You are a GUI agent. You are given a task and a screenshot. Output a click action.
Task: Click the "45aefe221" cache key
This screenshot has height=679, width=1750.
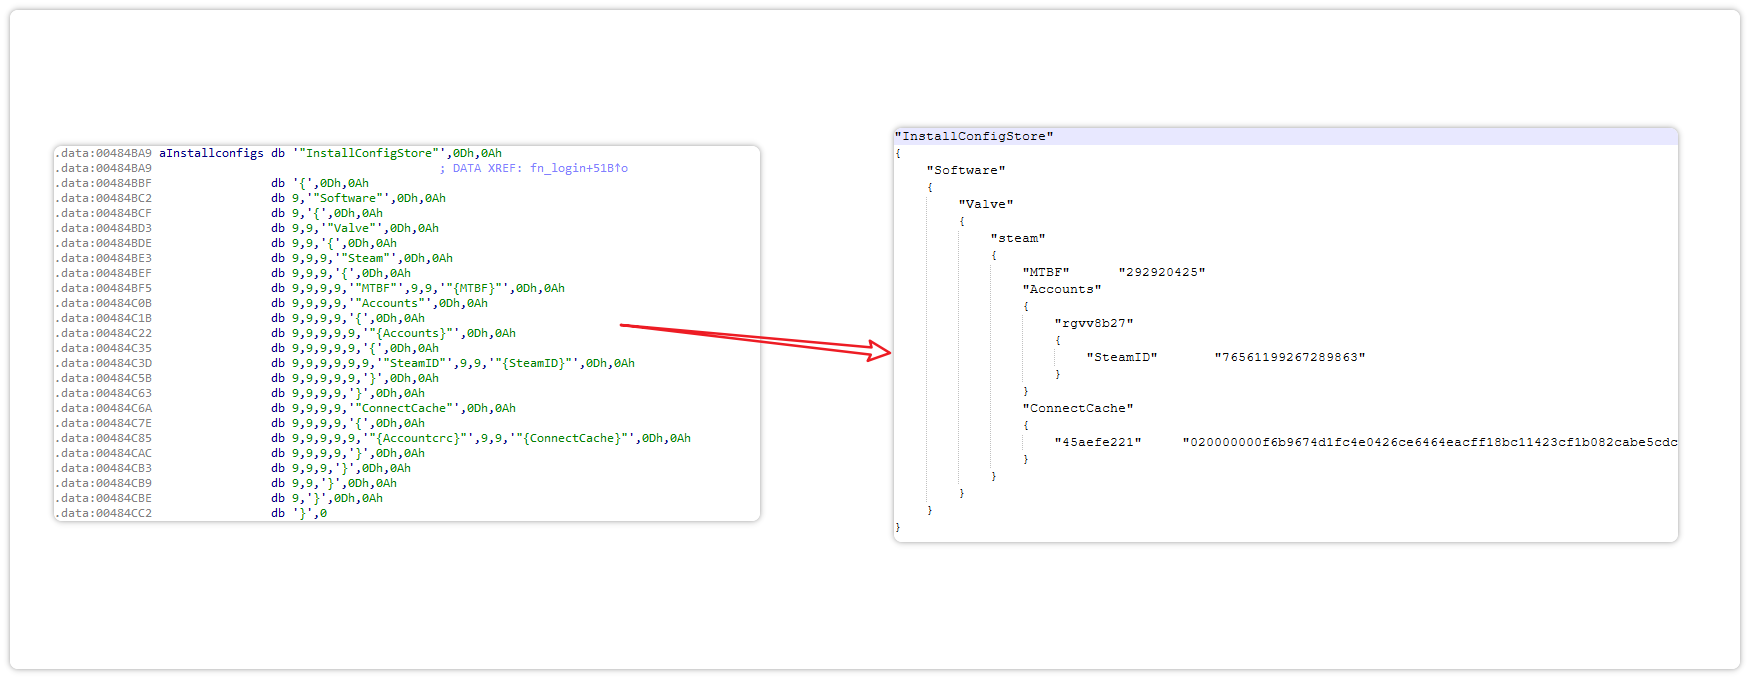click(x=1097, y=442)
